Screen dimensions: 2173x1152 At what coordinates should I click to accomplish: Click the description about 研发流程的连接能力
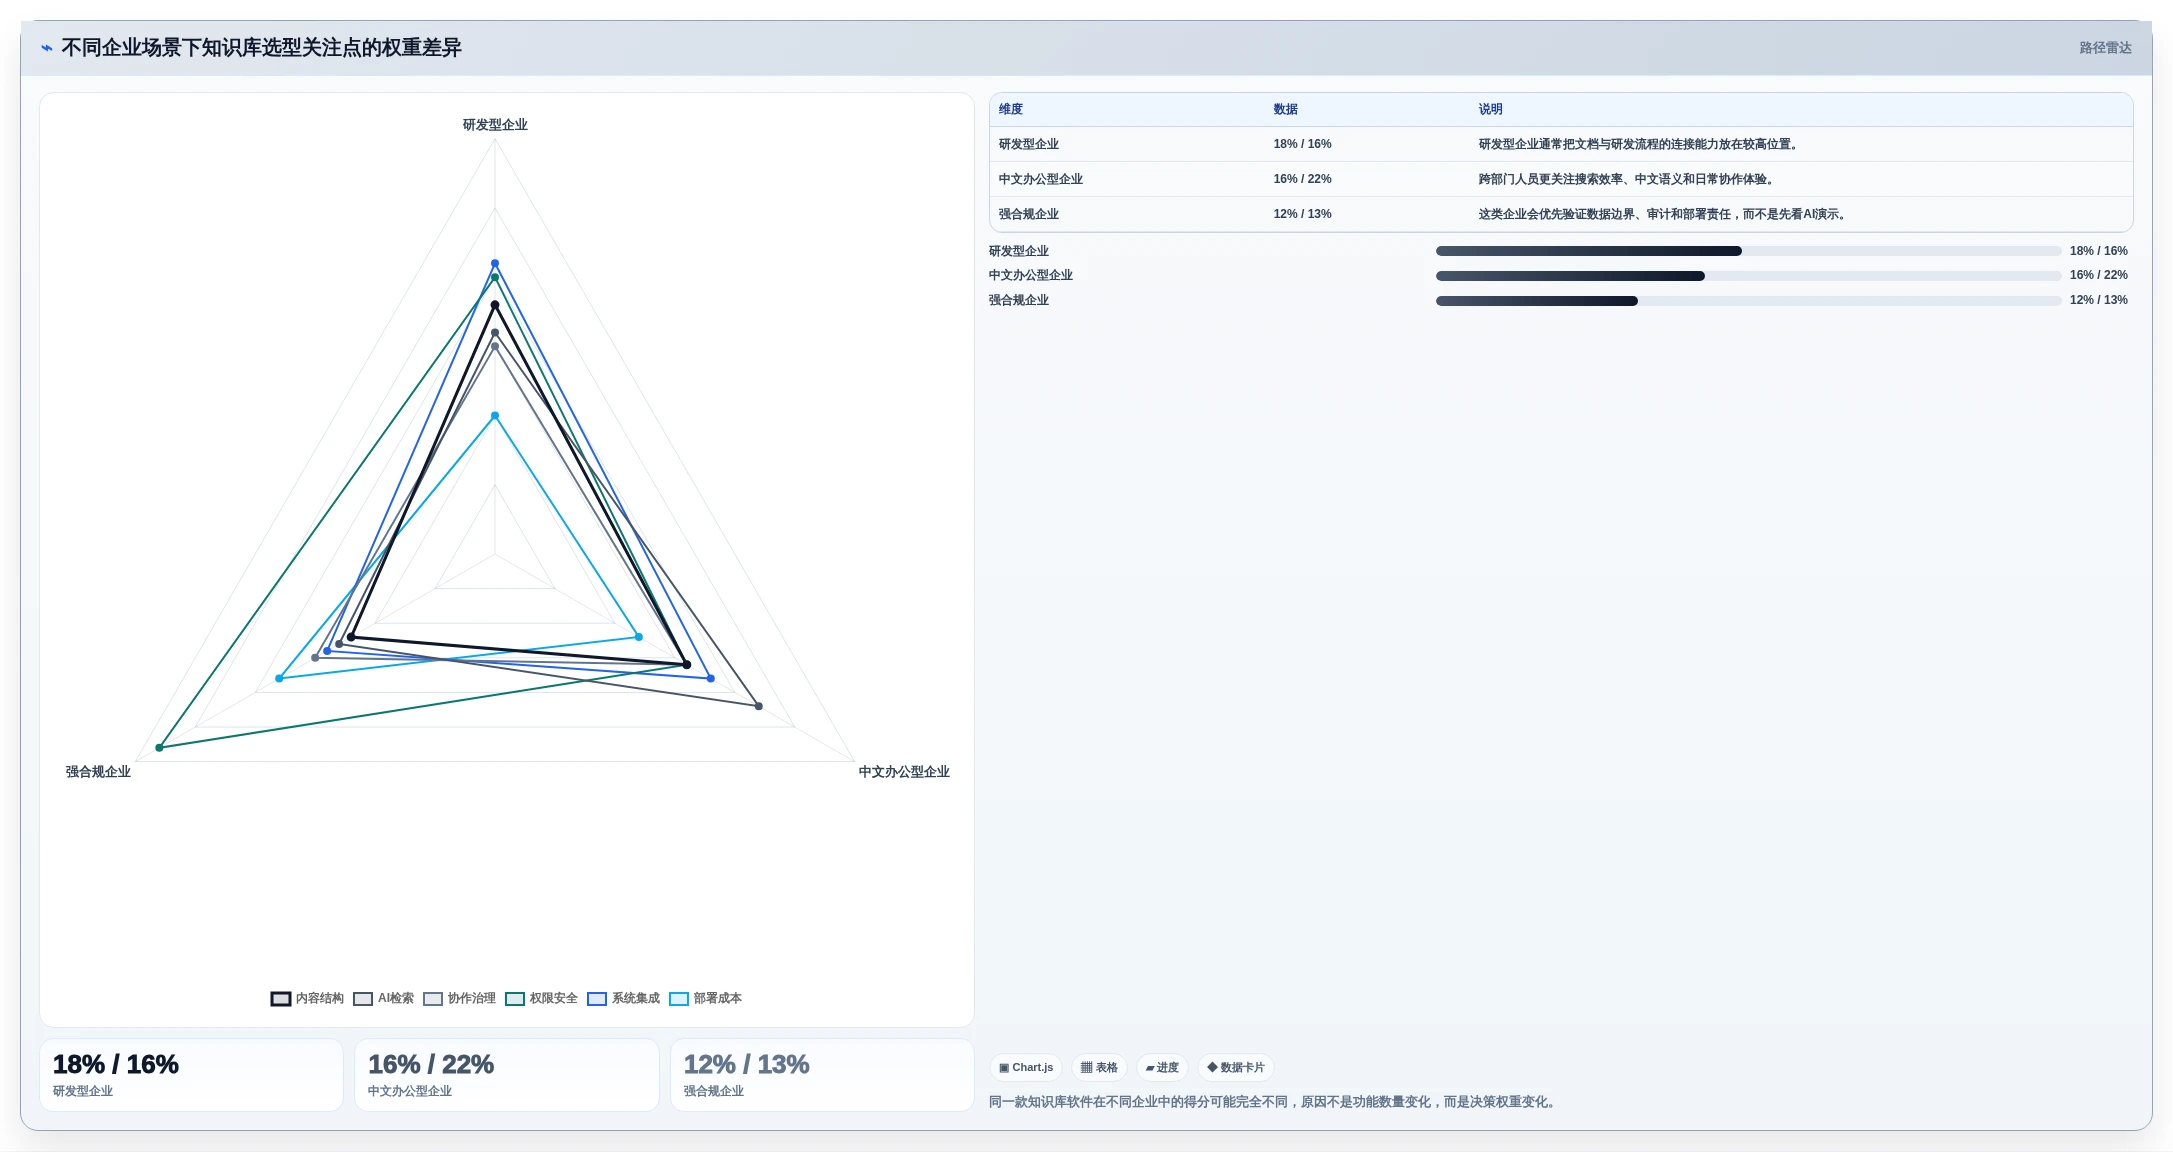[x=1640, y=144]
